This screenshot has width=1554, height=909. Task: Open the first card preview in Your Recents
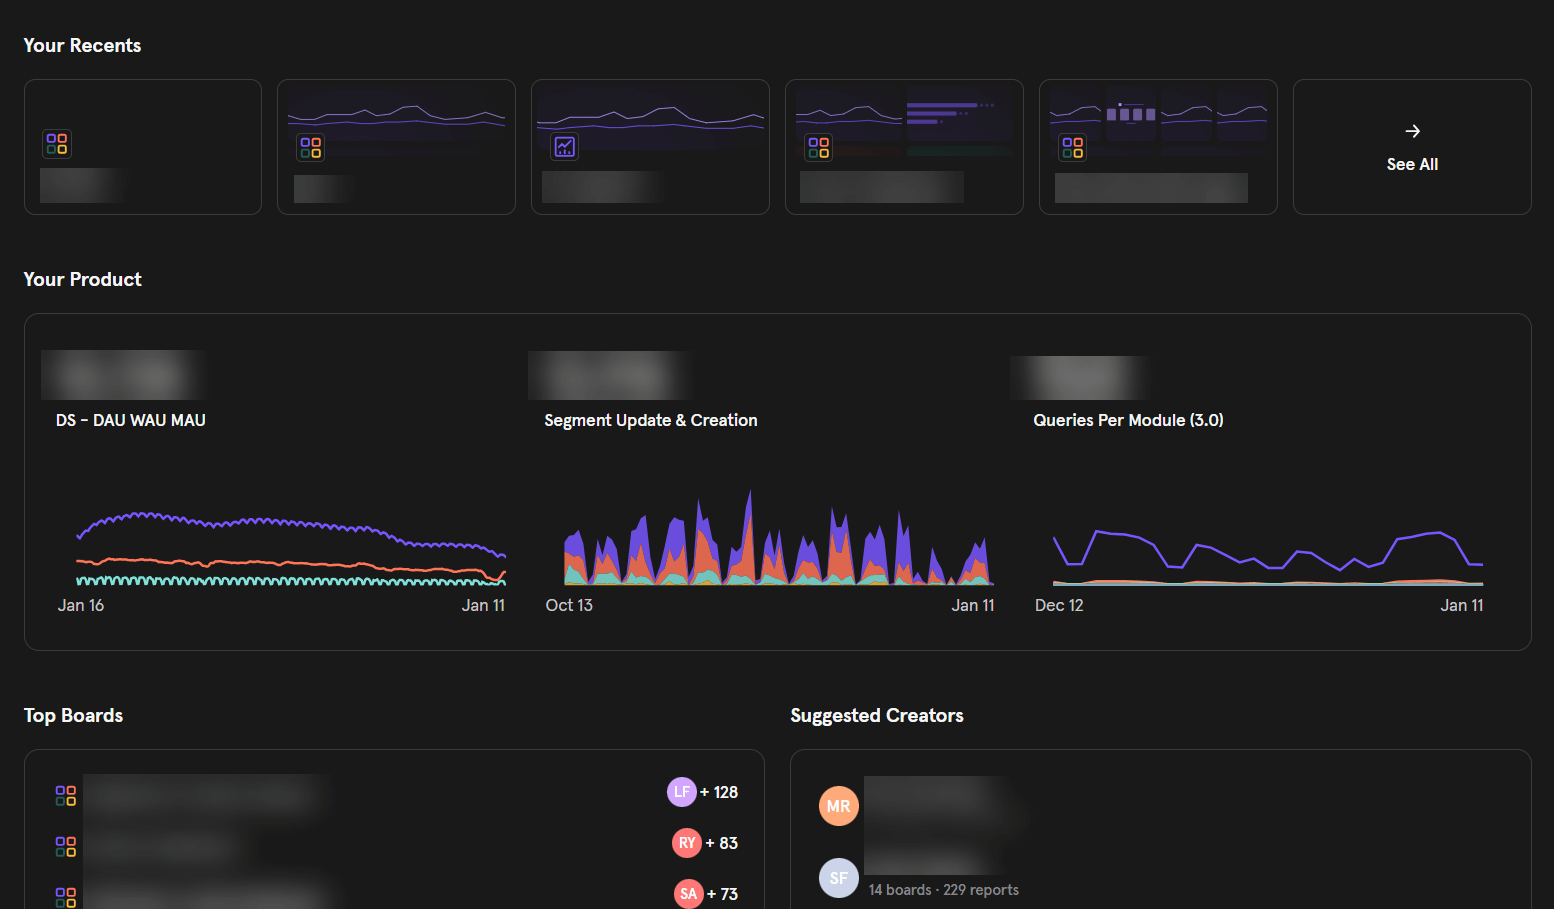pyautogui.click(x=142, y=146)
